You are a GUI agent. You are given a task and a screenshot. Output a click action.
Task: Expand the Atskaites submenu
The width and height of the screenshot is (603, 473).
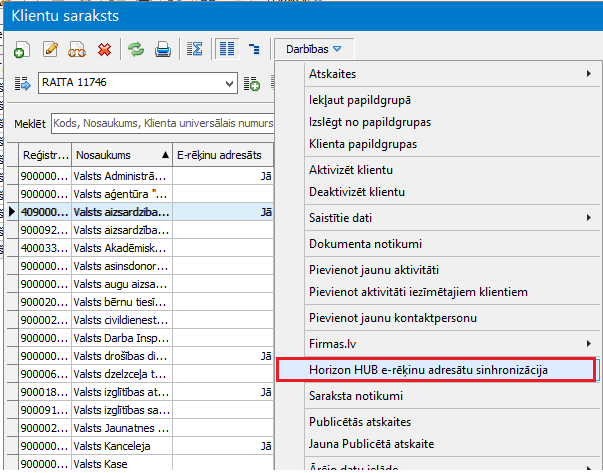[450, 74]
